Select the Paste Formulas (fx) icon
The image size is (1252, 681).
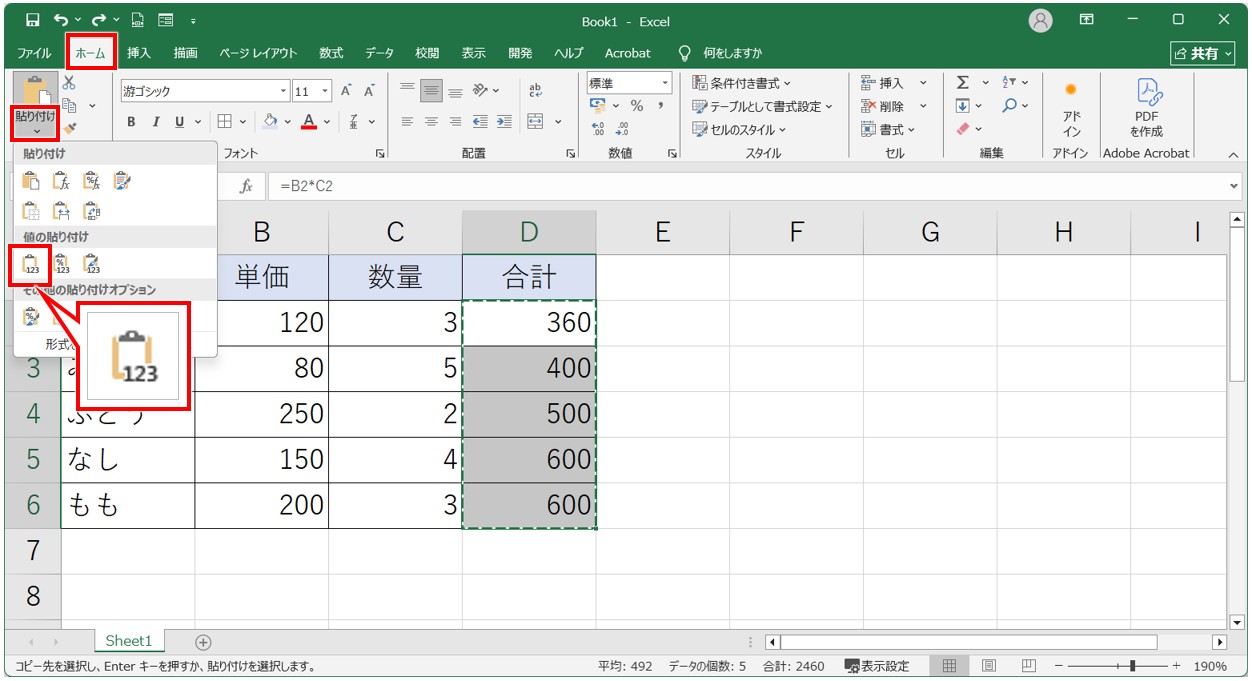[61, 181]
